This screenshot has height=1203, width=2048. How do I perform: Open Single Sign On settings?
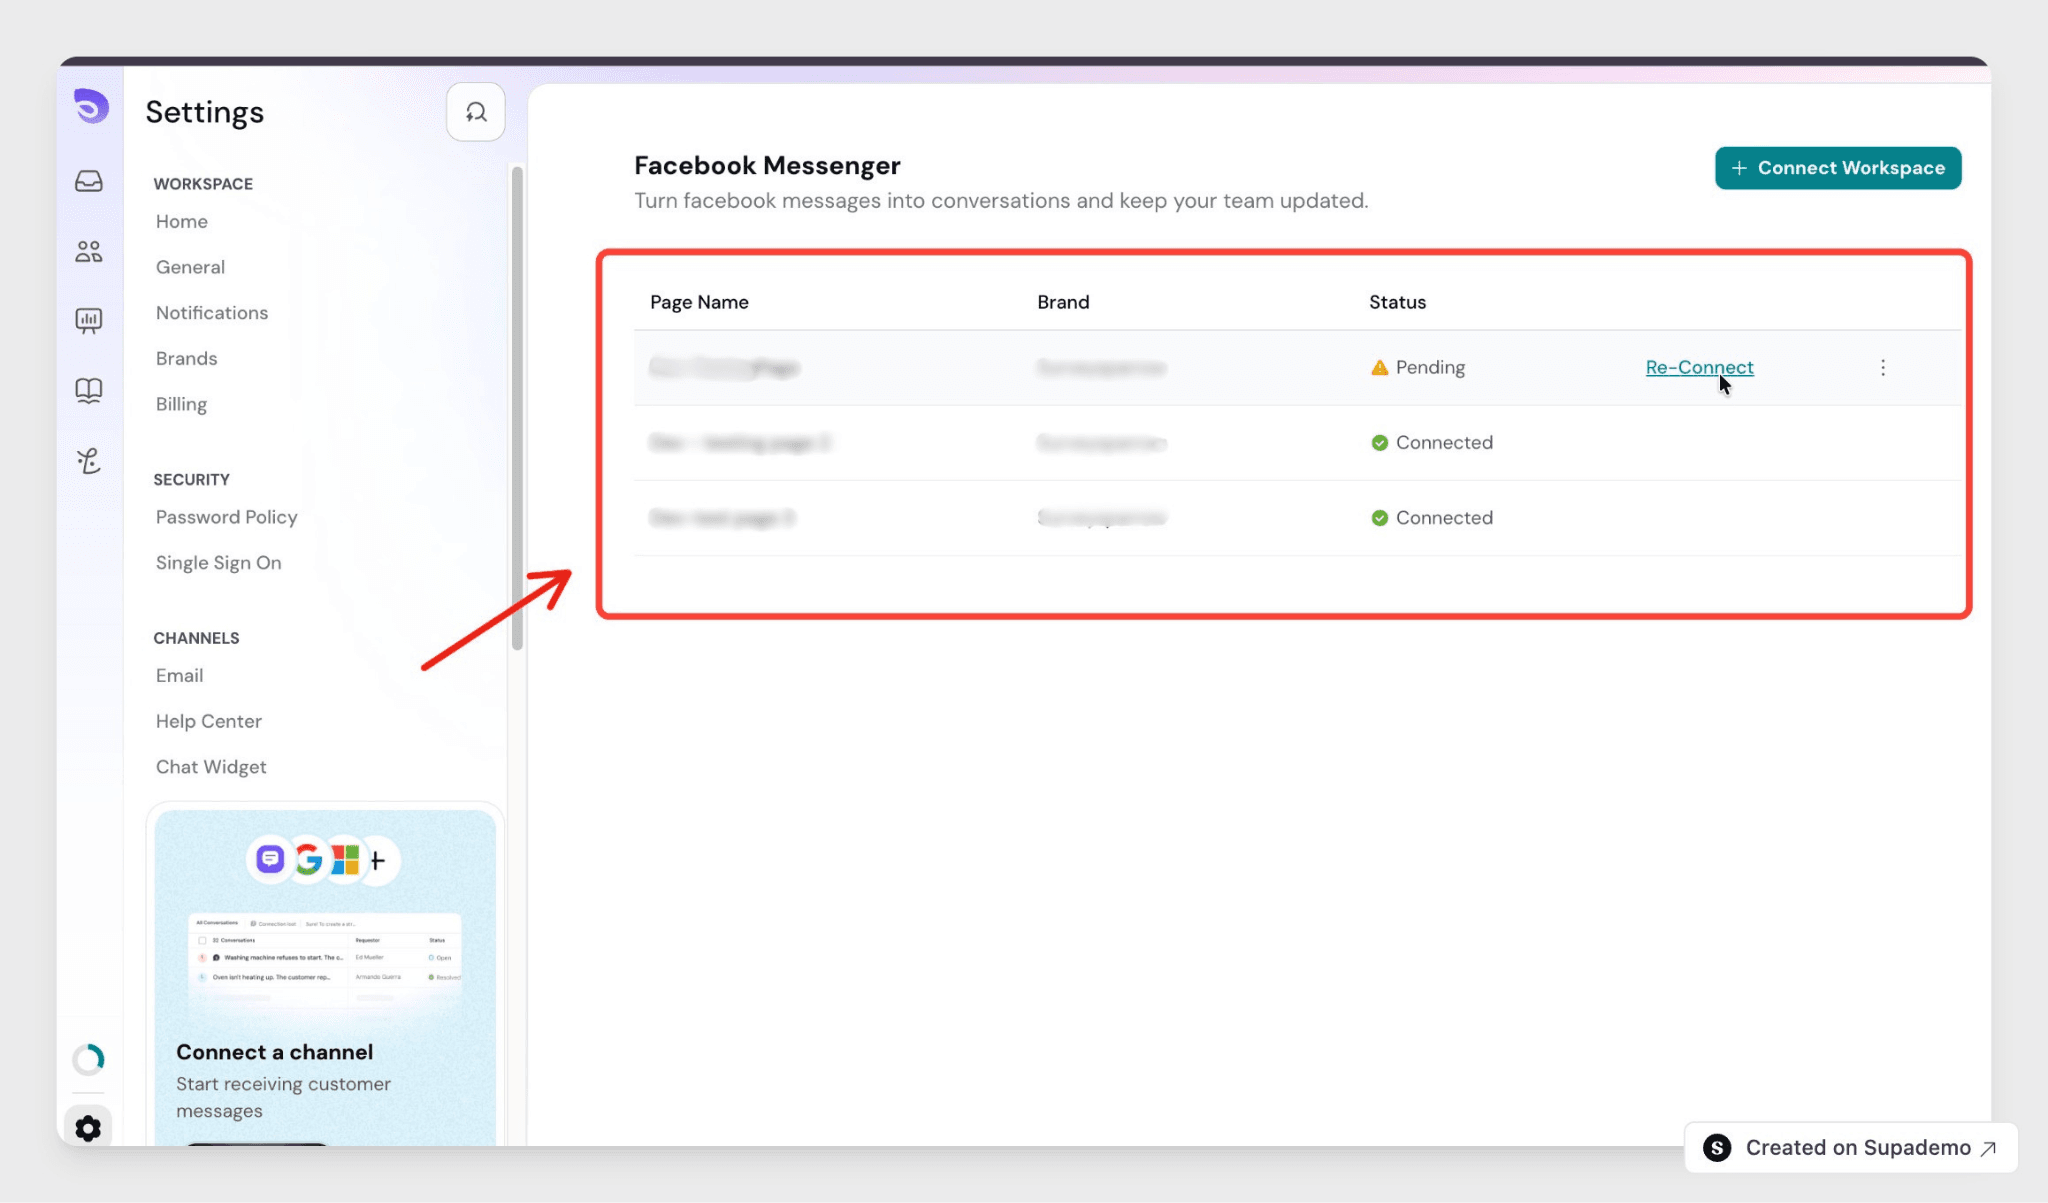pos(218,563)
